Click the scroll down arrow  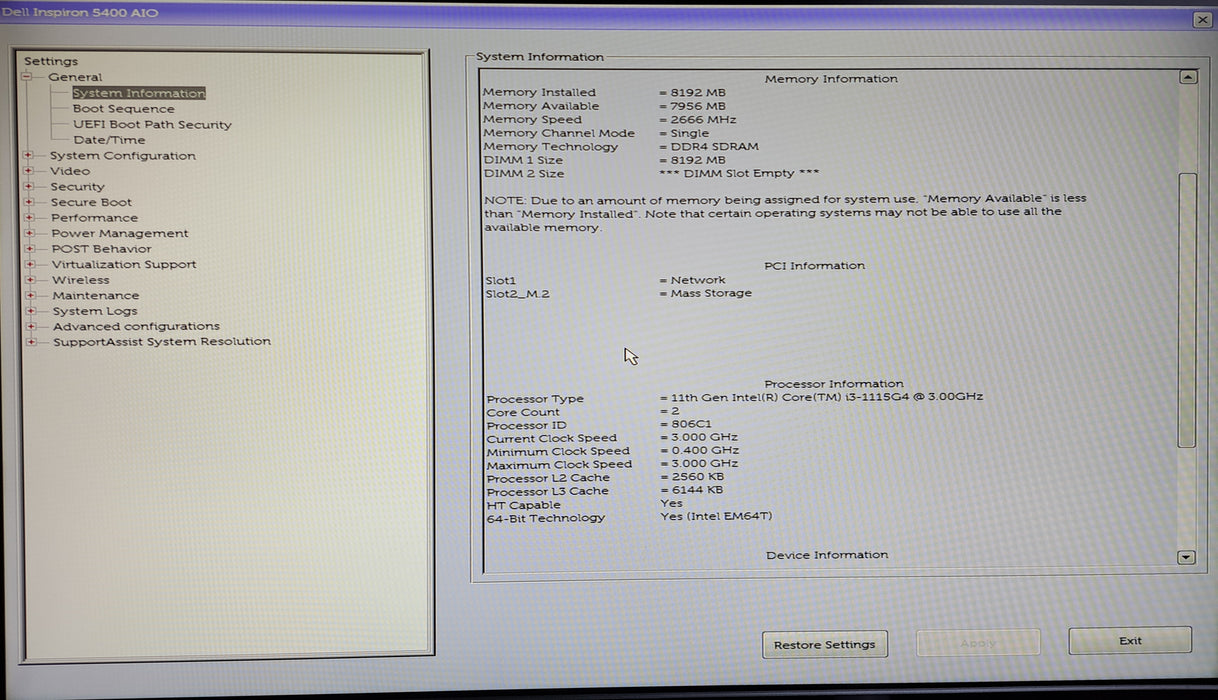point(1187,557)
